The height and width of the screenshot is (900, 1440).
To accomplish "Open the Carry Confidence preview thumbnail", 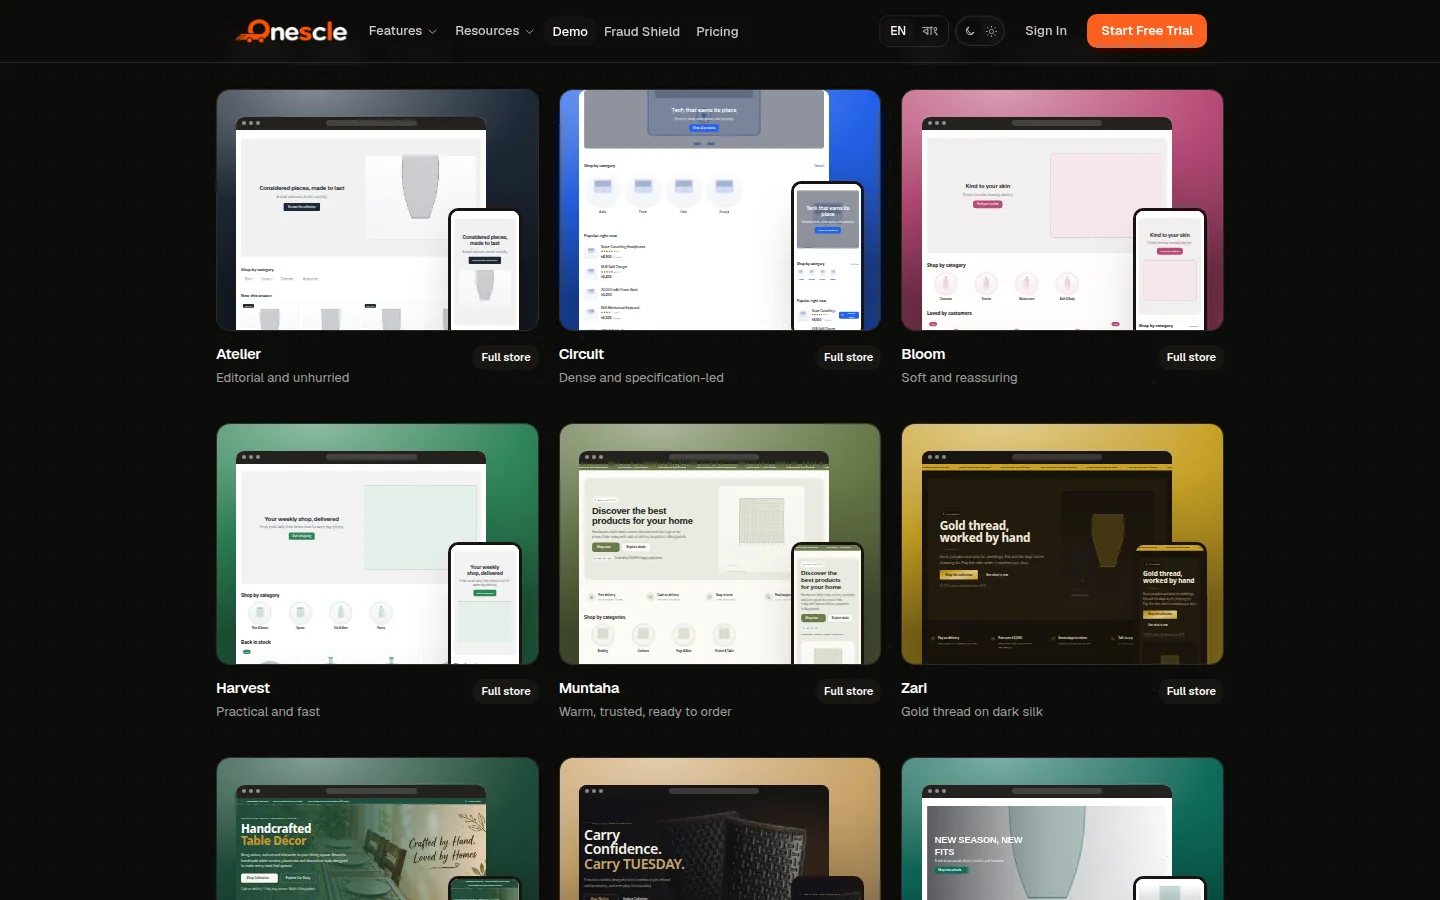I will click(x=720, y=829).
